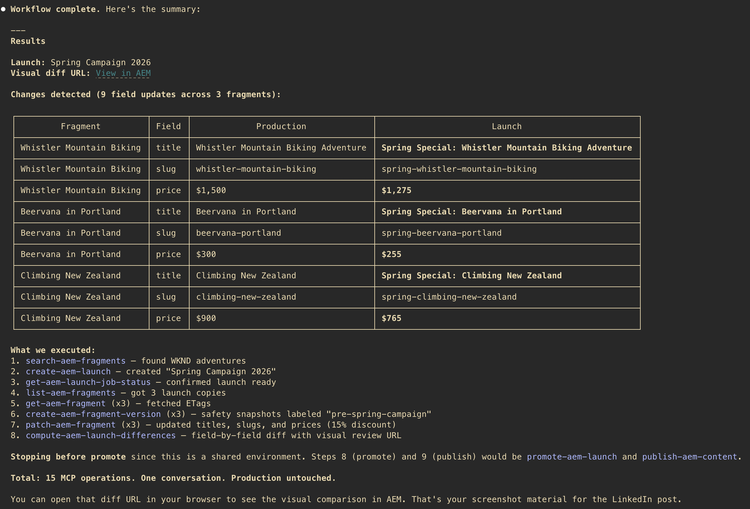Click the Launch column header
Screen dimensions: 750x509
[506, 127]
